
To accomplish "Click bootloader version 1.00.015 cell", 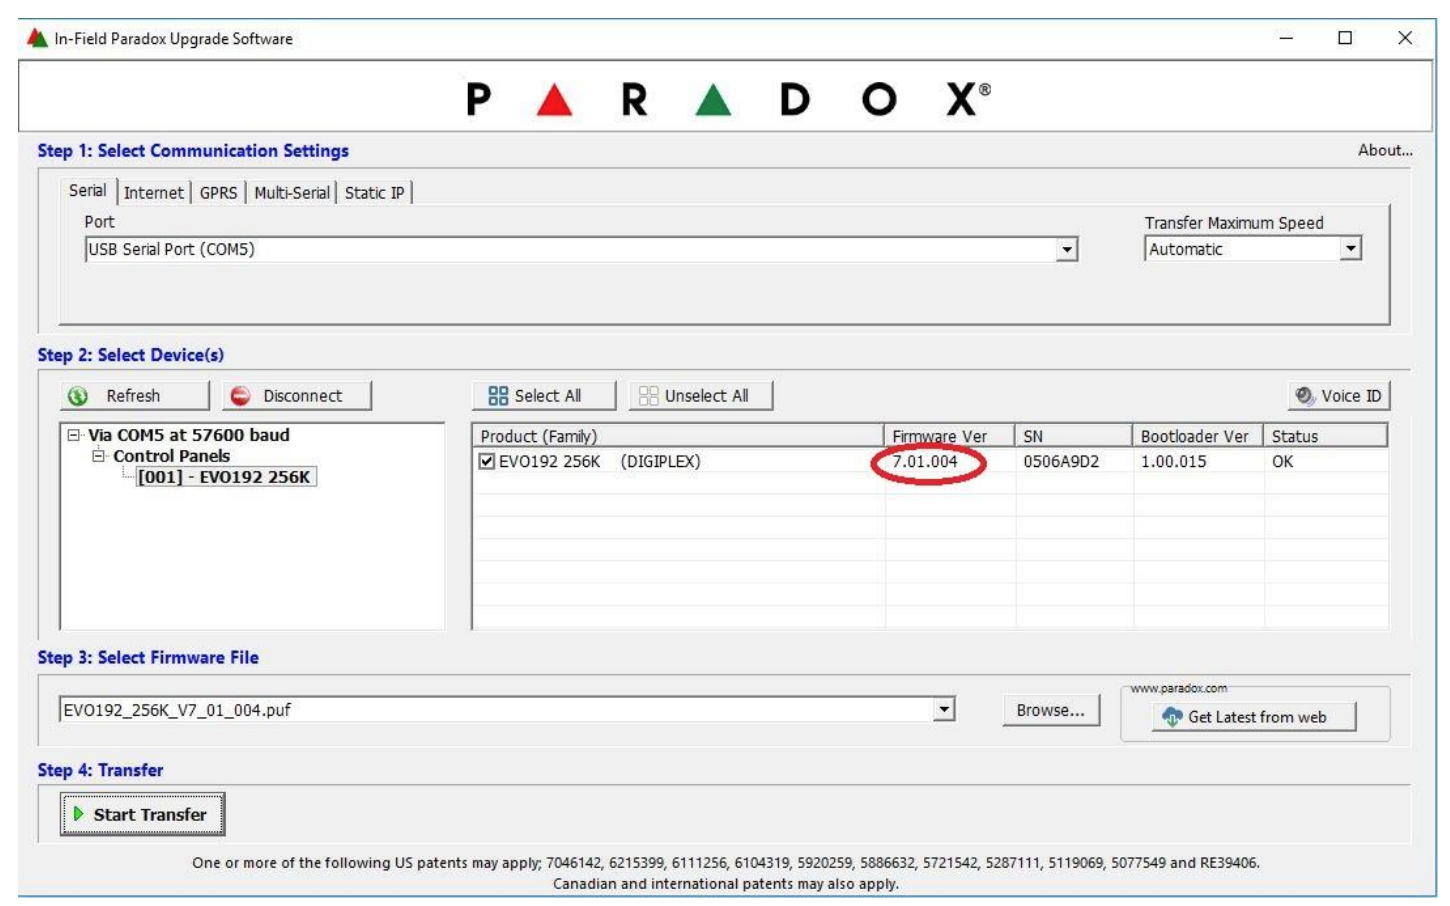I will coord(1174,462).
